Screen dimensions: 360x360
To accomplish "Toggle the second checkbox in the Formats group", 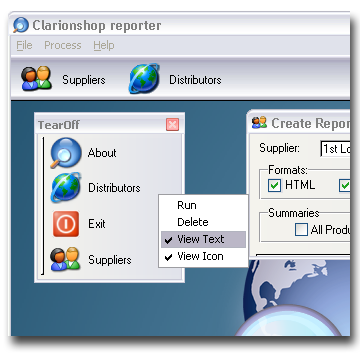I will click(345, 185).
